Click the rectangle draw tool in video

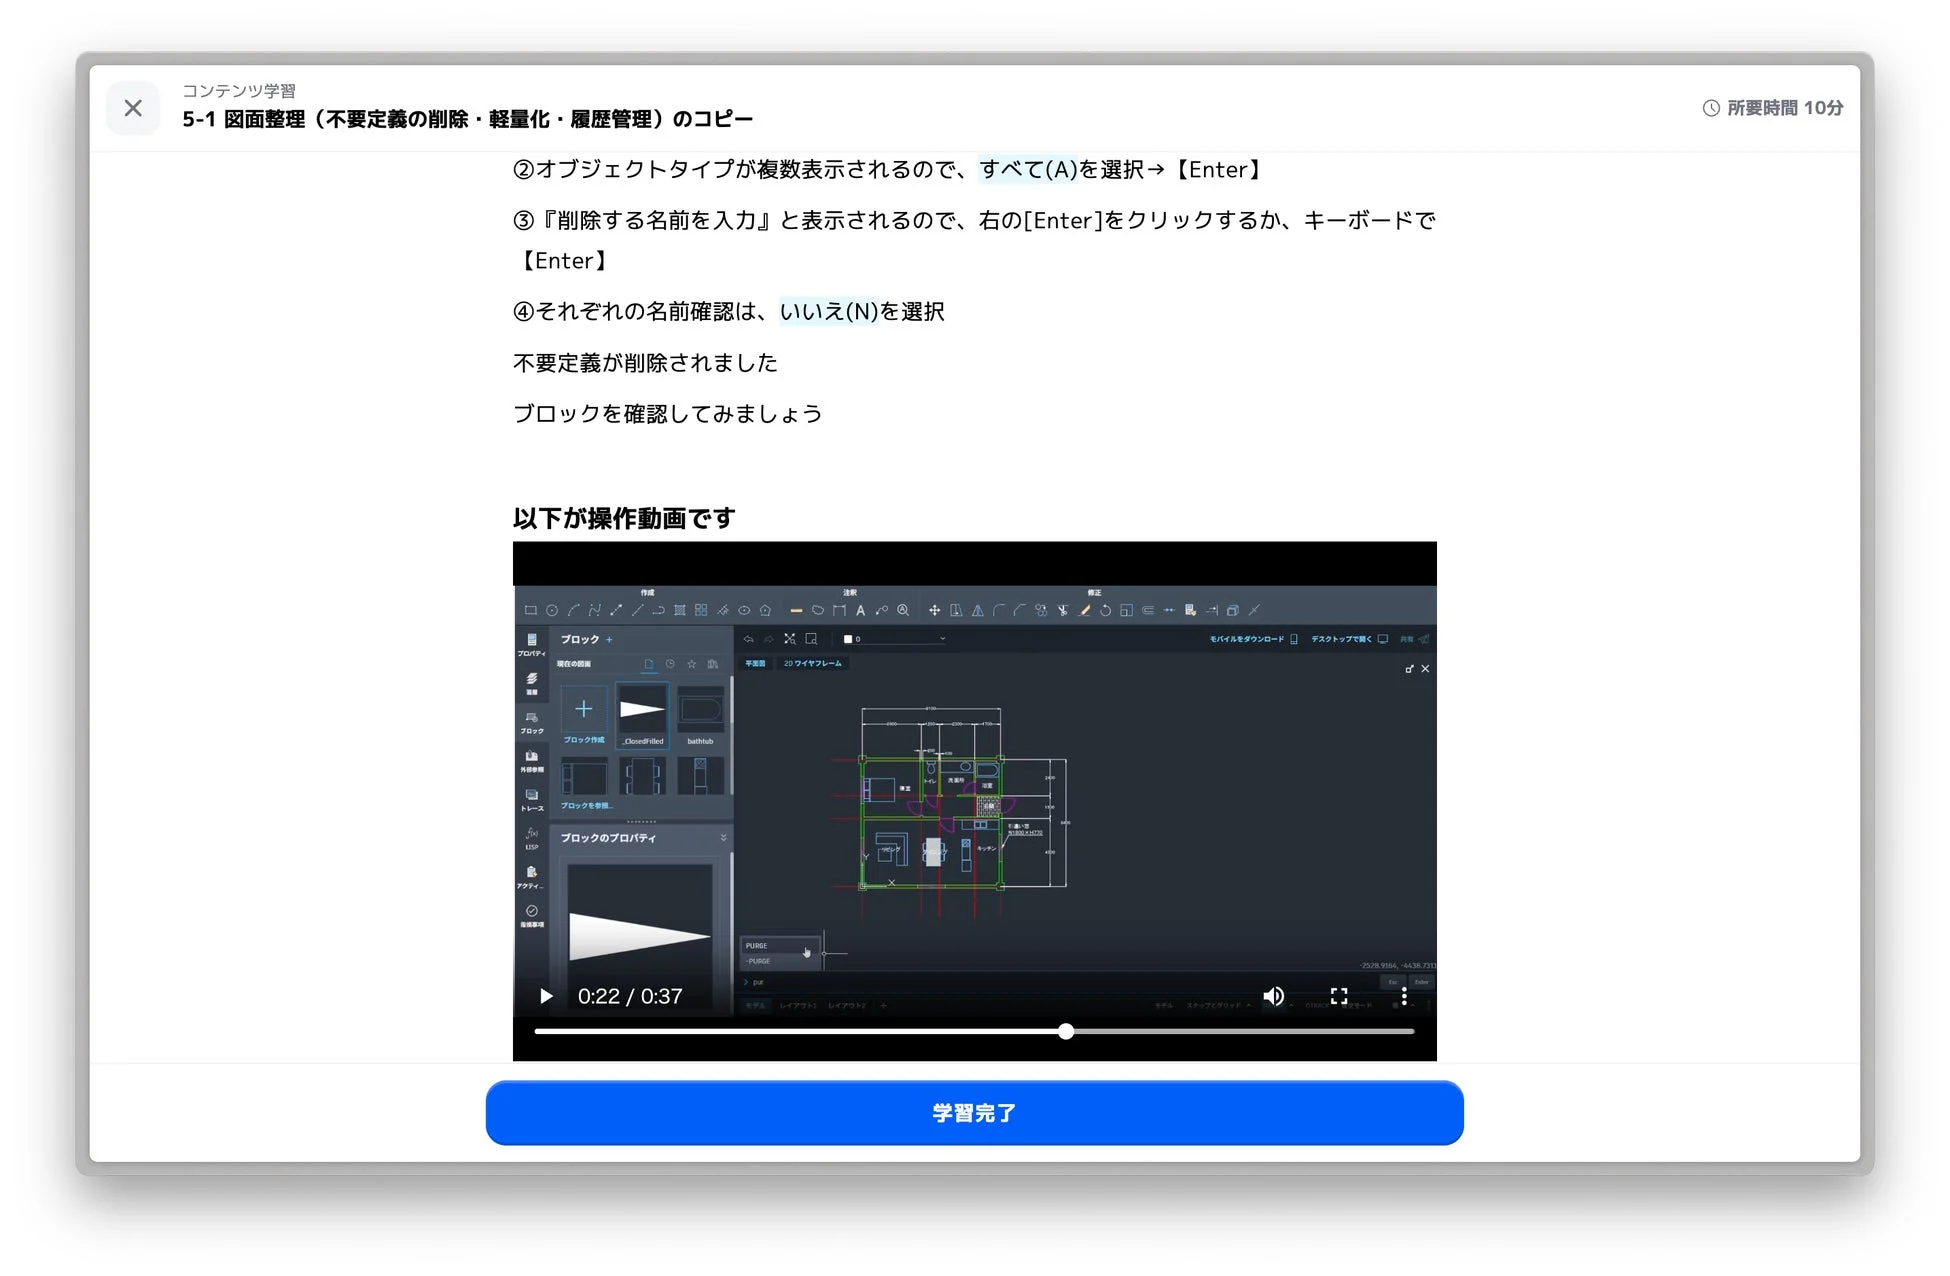[531, 610]
